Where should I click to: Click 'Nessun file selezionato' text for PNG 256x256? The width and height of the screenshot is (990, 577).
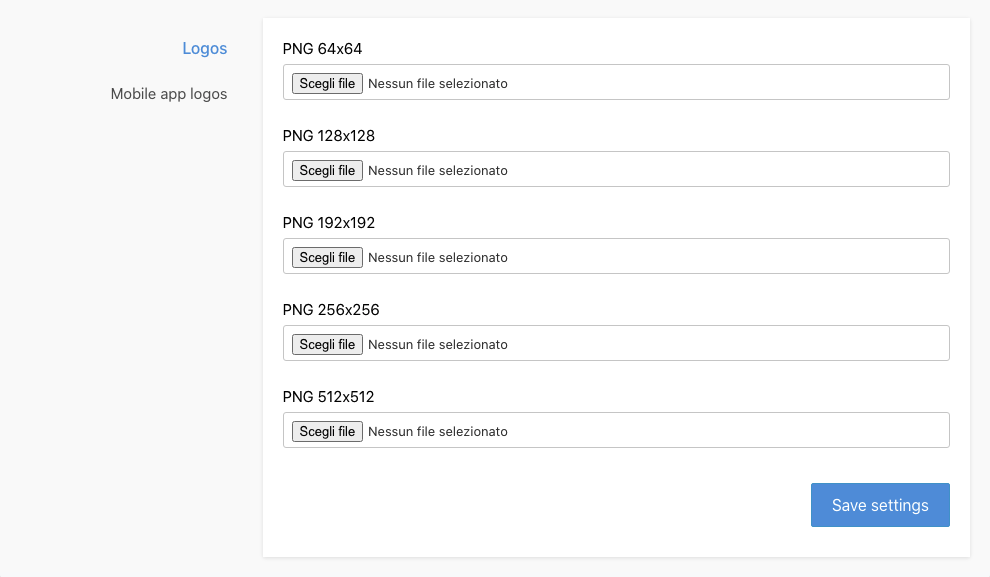437,344
